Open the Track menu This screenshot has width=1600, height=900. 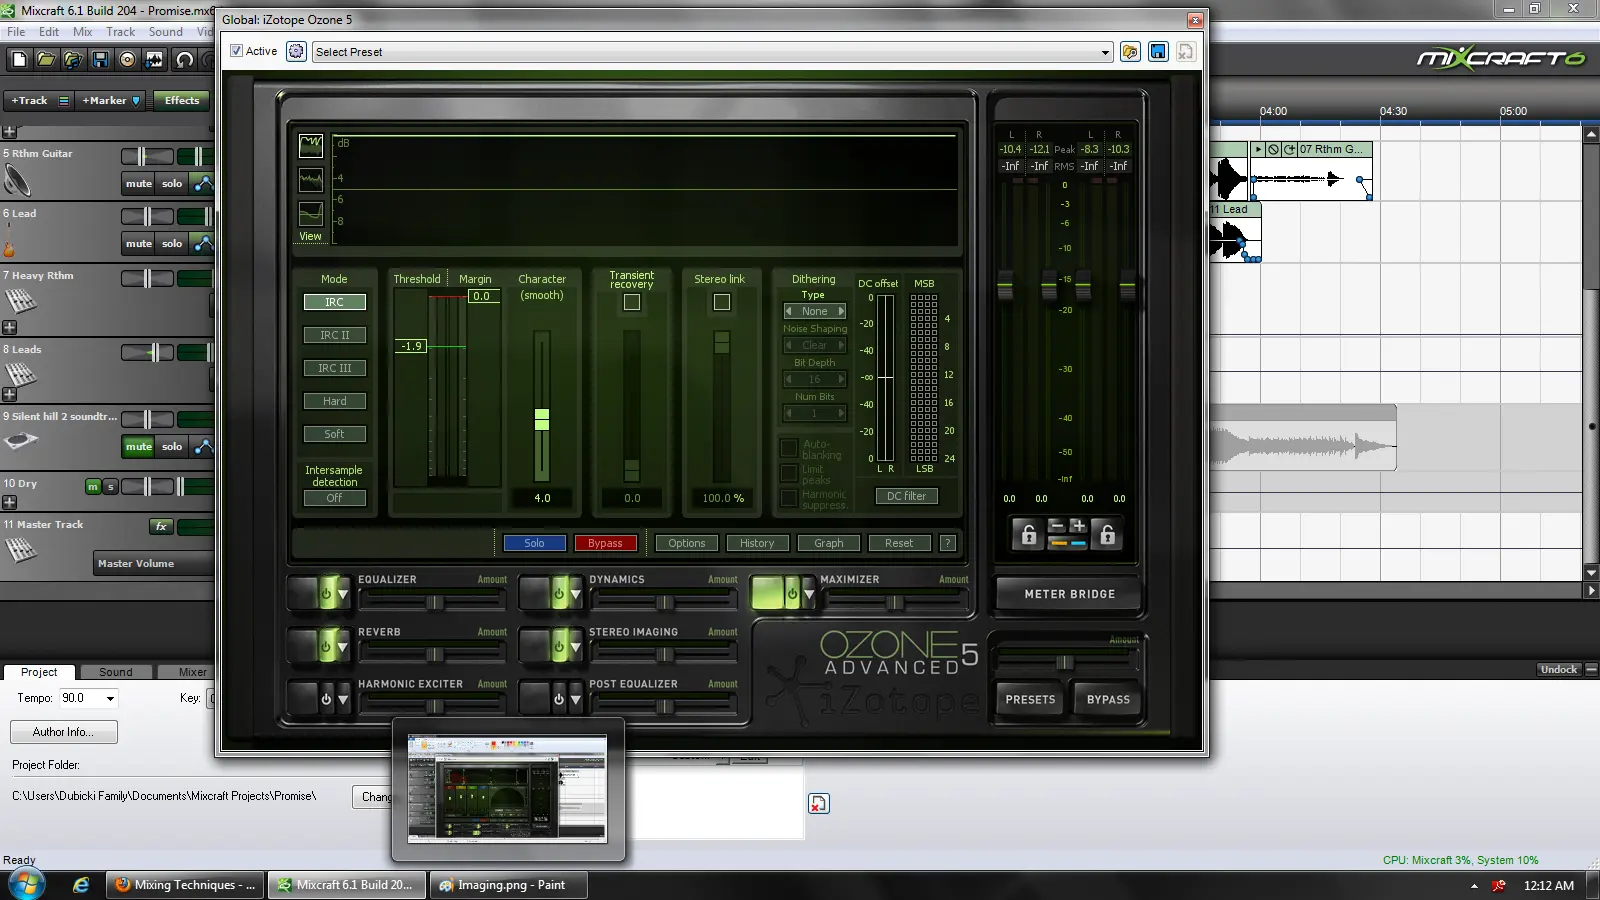coord(121,32)
